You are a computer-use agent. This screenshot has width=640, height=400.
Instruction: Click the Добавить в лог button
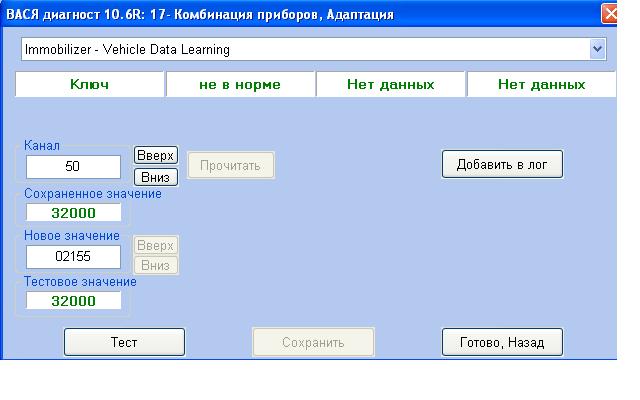(502, 164)
